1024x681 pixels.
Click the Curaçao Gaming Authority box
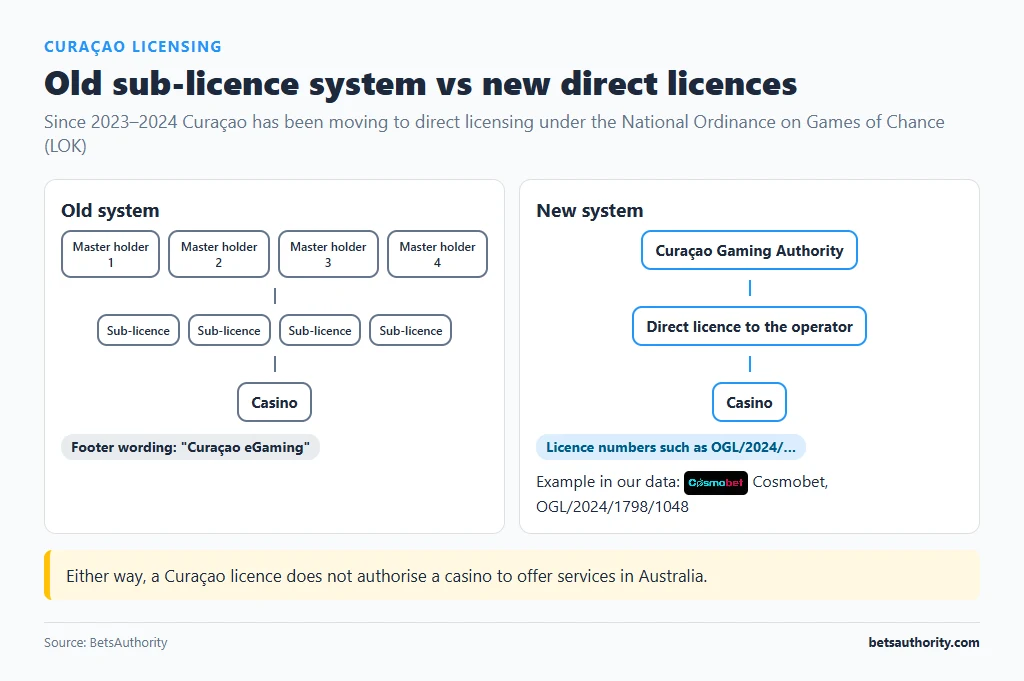(749, 250)
